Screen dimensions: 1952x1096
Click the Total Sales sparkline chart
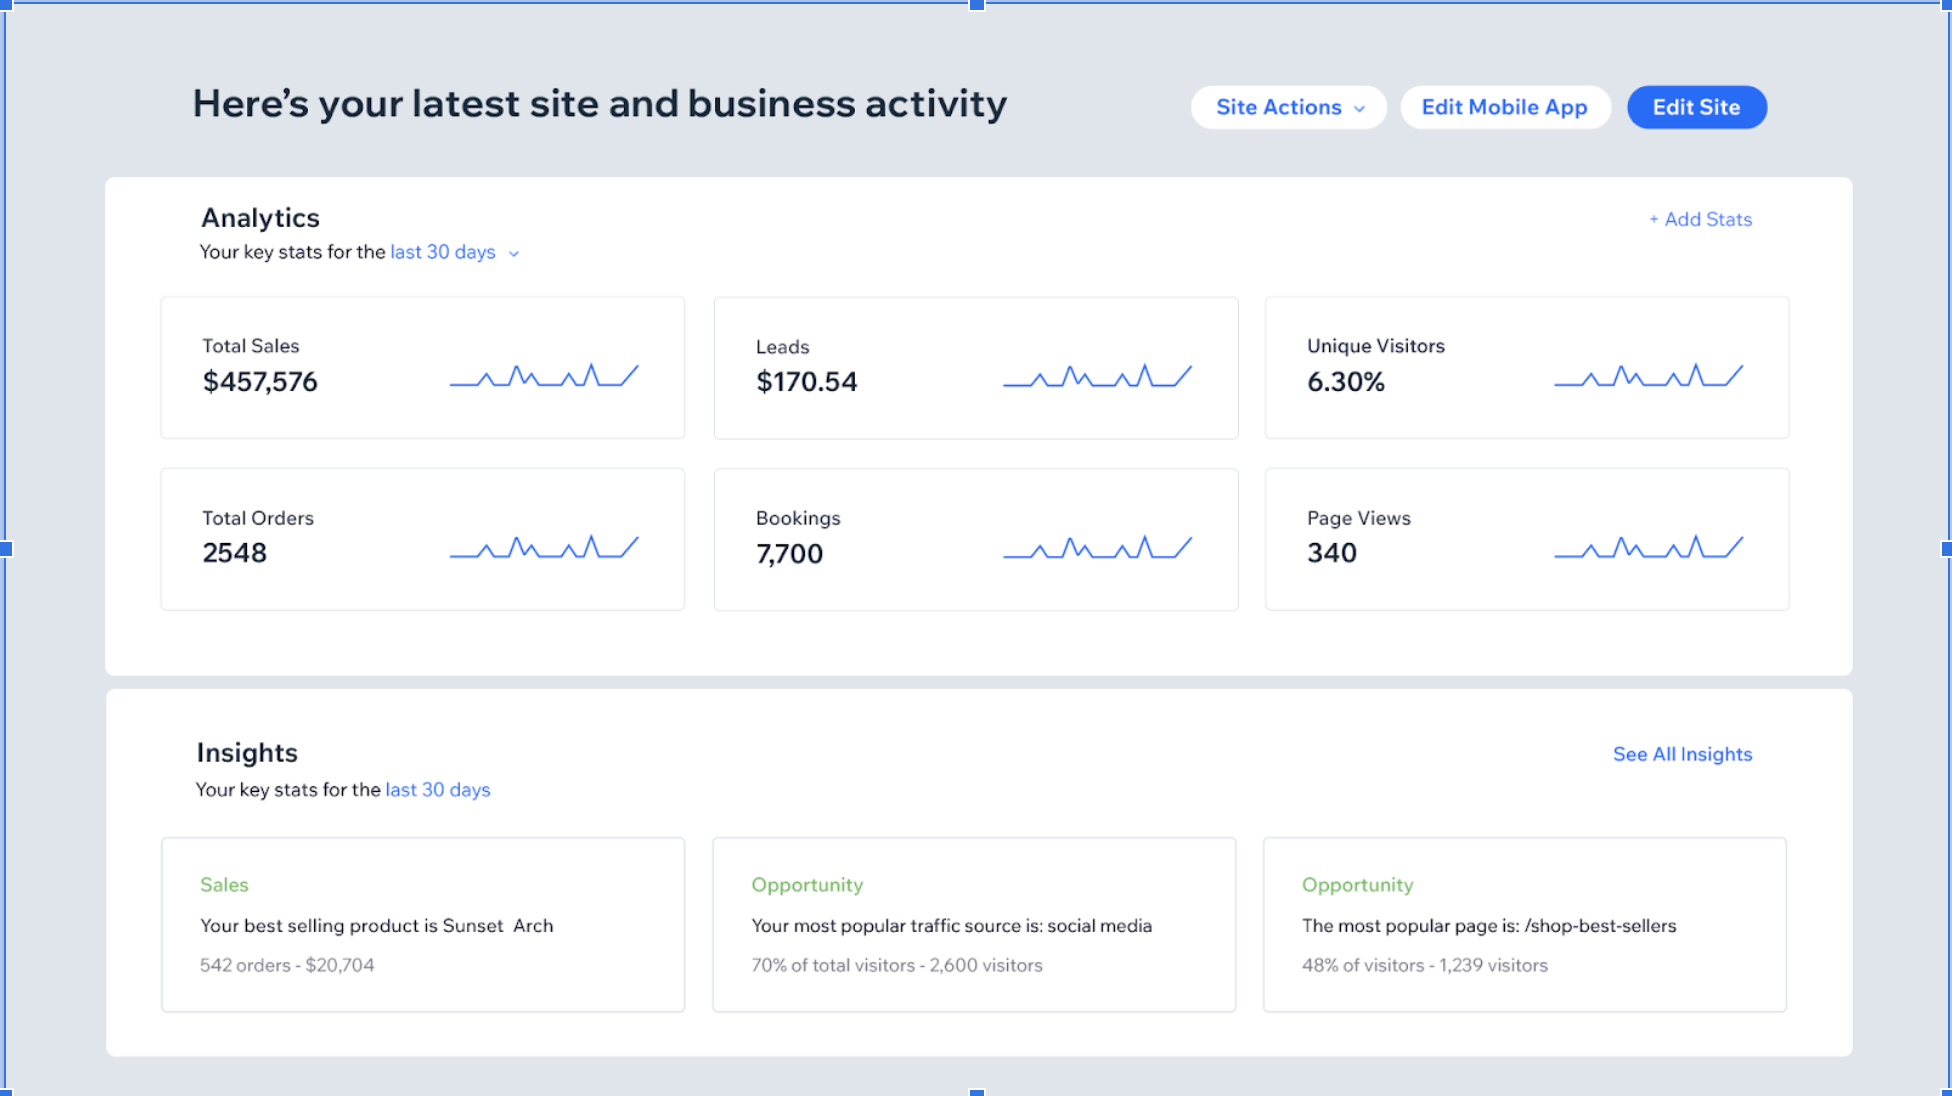click(544, 376)
